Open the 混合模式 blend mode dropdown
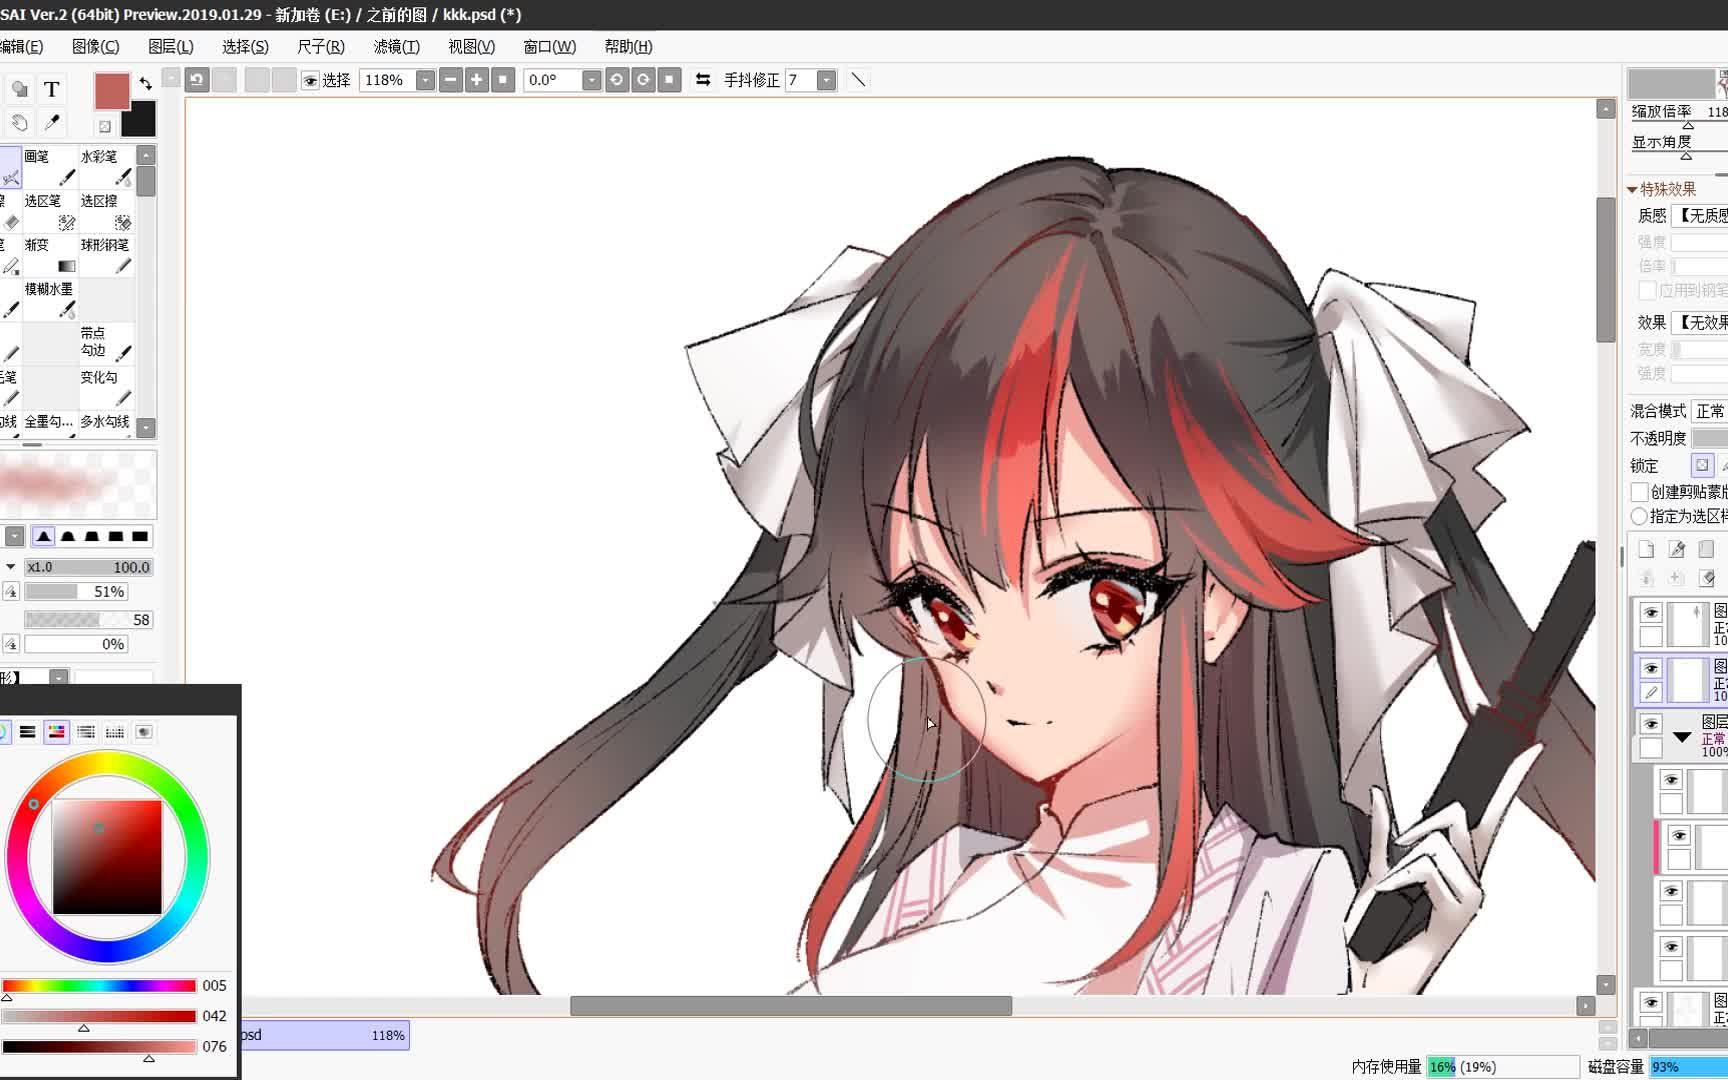The image size is (1728, 1080). 1709,411
